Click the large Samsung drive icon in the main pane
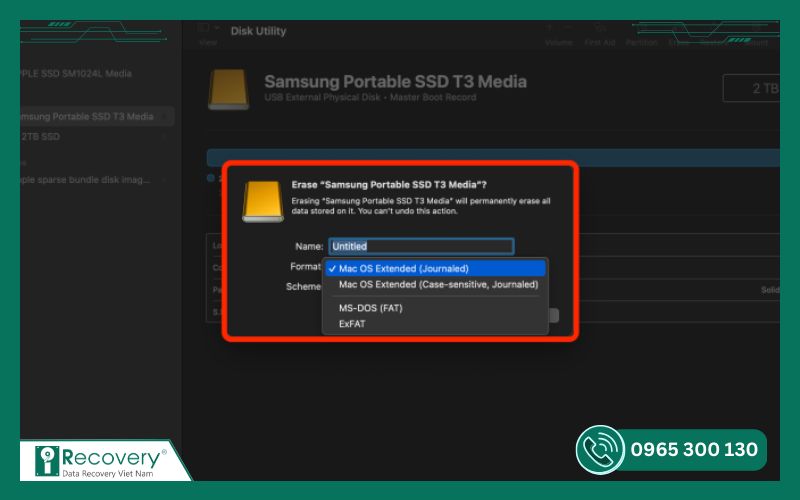Screen dimensions: 800x500 (x=229, y=90)
